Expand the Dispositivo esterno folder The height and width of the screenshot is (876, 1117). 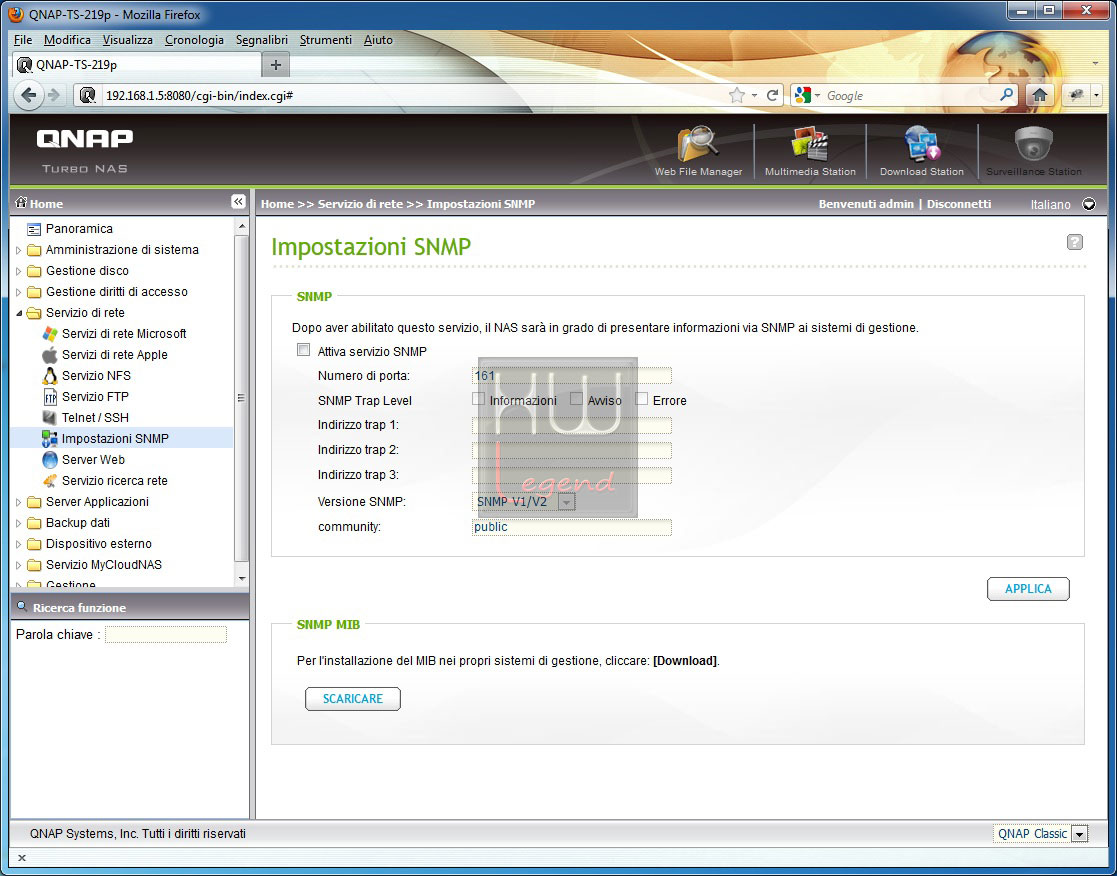[x=19, y=544]
